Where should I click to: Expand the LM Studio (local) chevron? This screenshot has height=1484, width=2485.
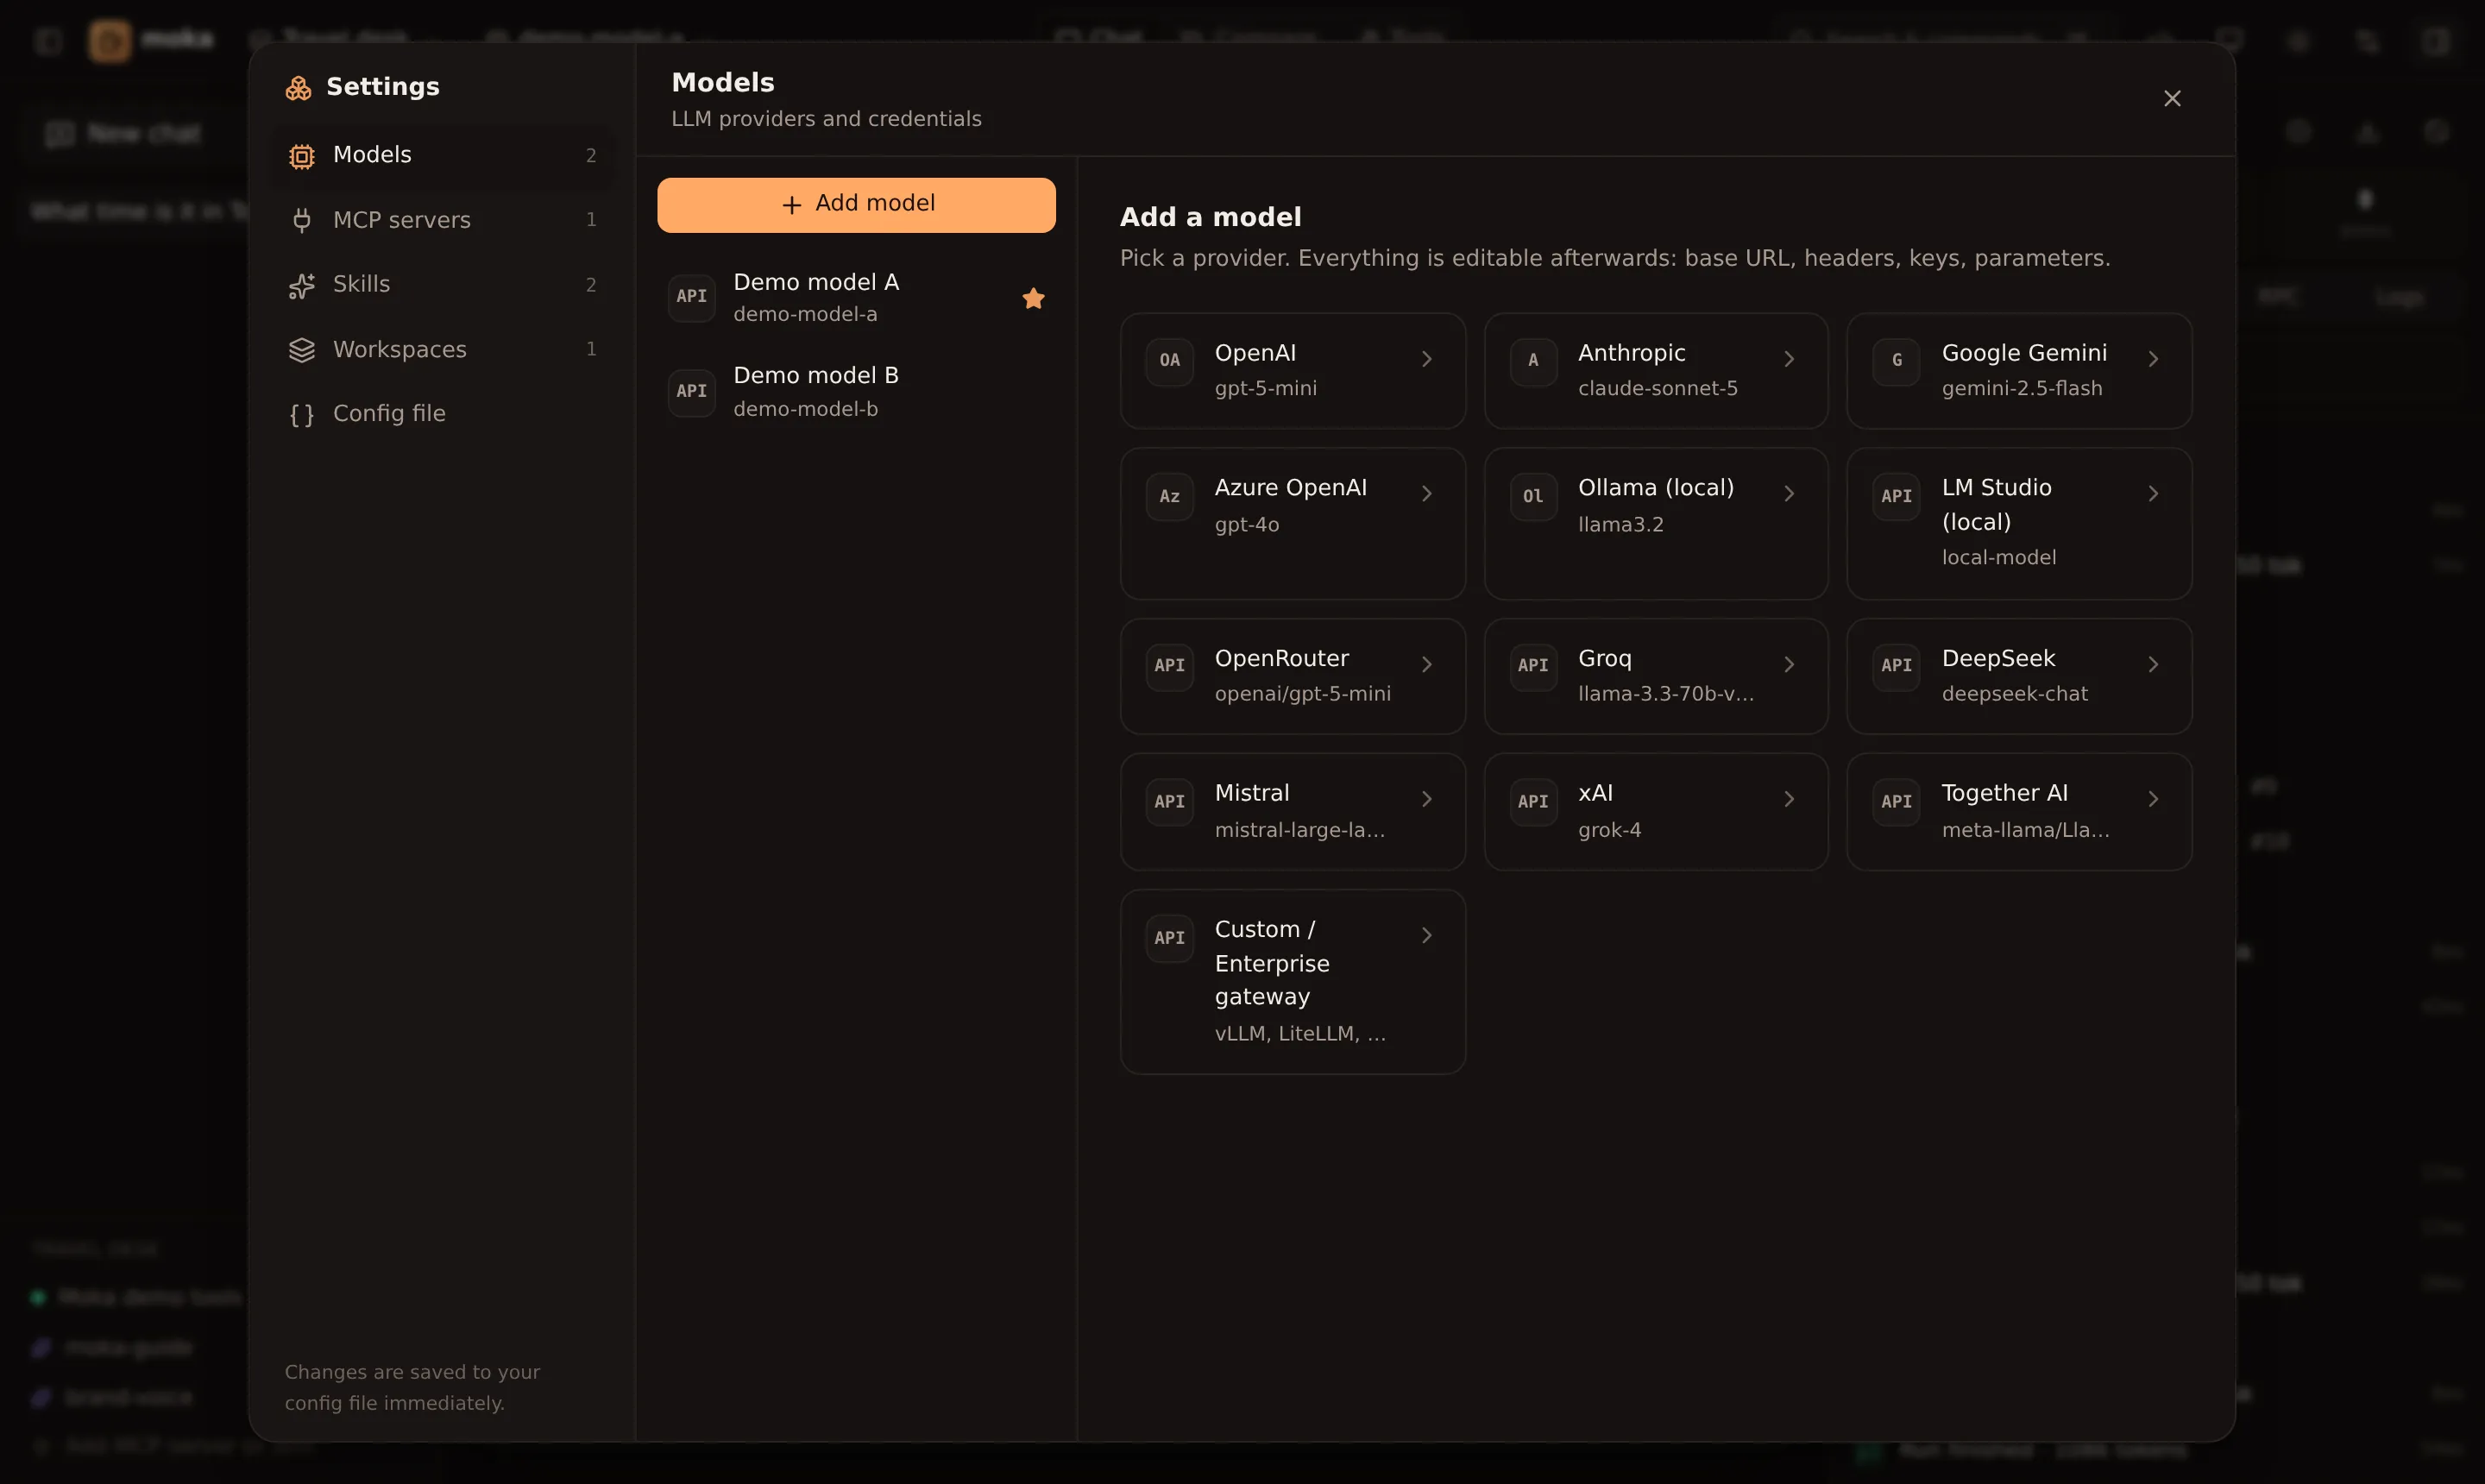click(2153, 494)
